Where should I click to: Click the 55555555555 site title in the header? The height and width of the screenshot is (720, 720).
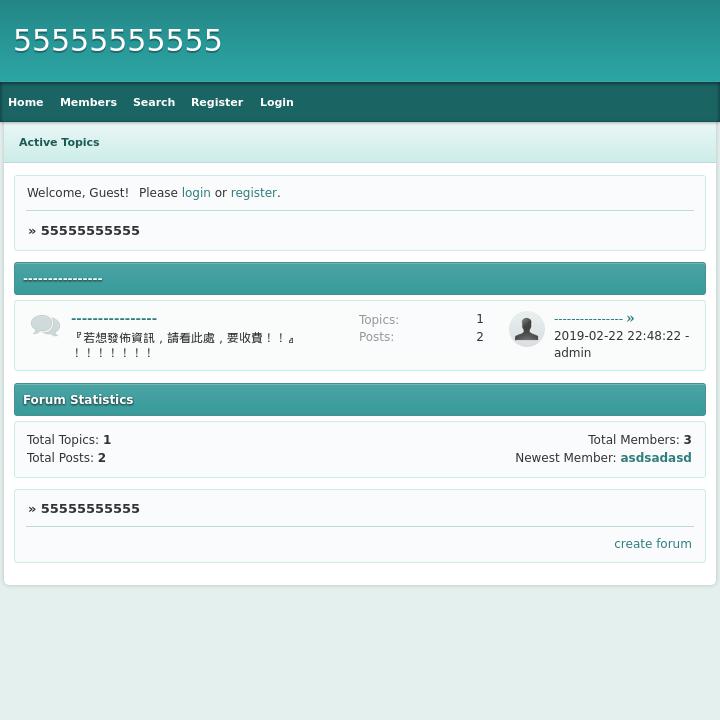click(117, 41)
